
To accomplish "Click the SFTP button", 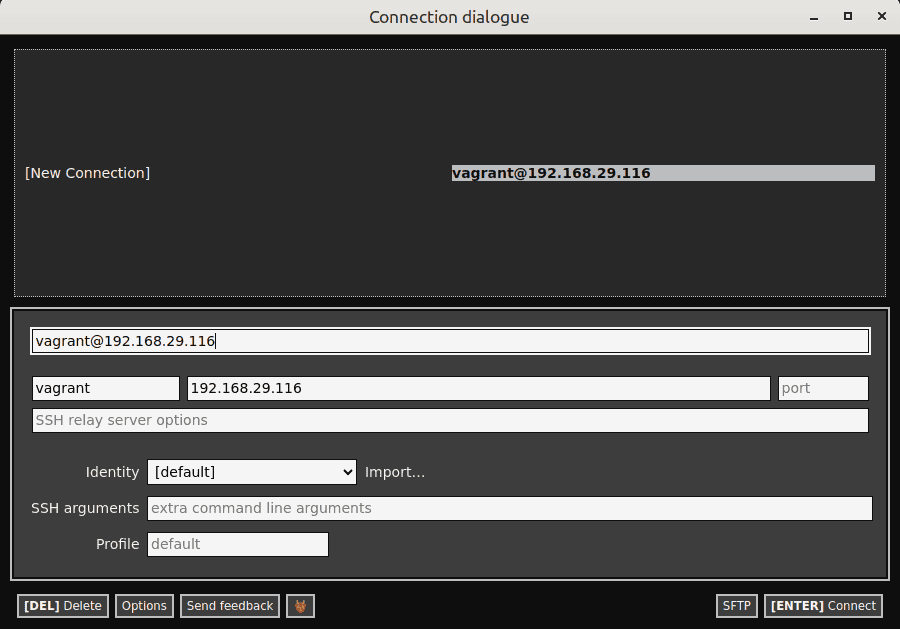I will [736, 606].
